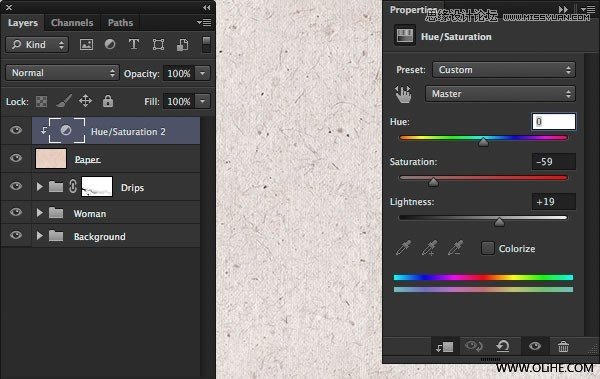Click the Saturation slider handle
Screen dimensions: 600x379
pyautogui.click(x=433, y=182)
